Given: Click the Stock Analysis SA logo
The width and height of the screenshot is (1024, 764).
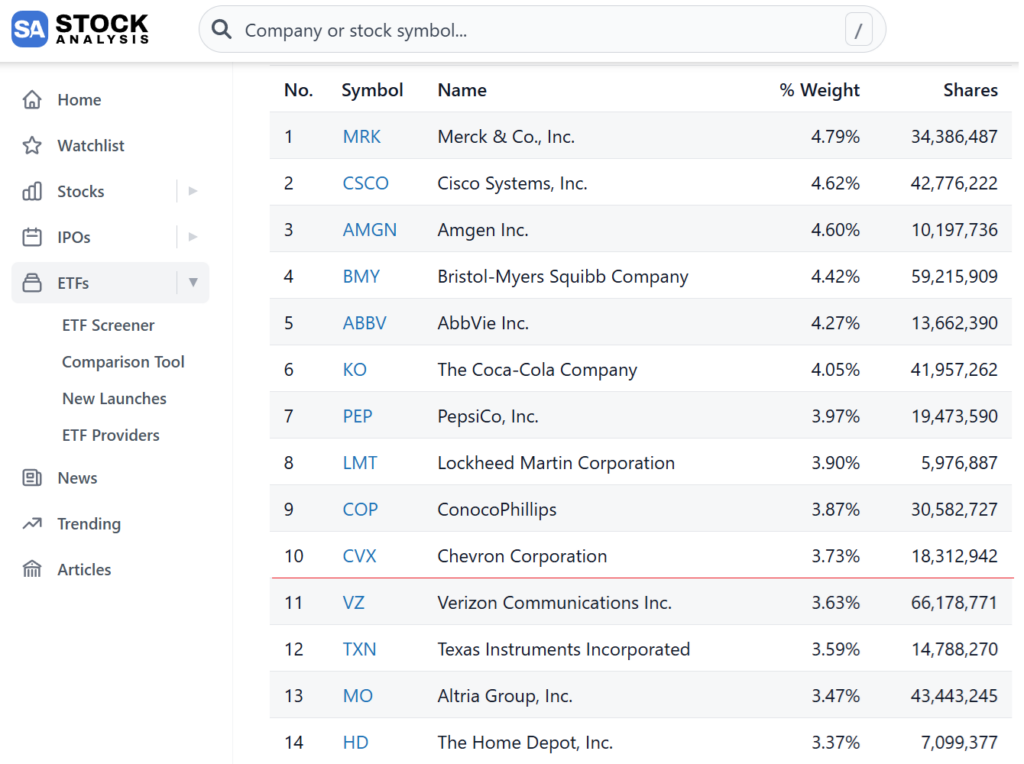Looking at the screenshot, I should coord(29,29).
